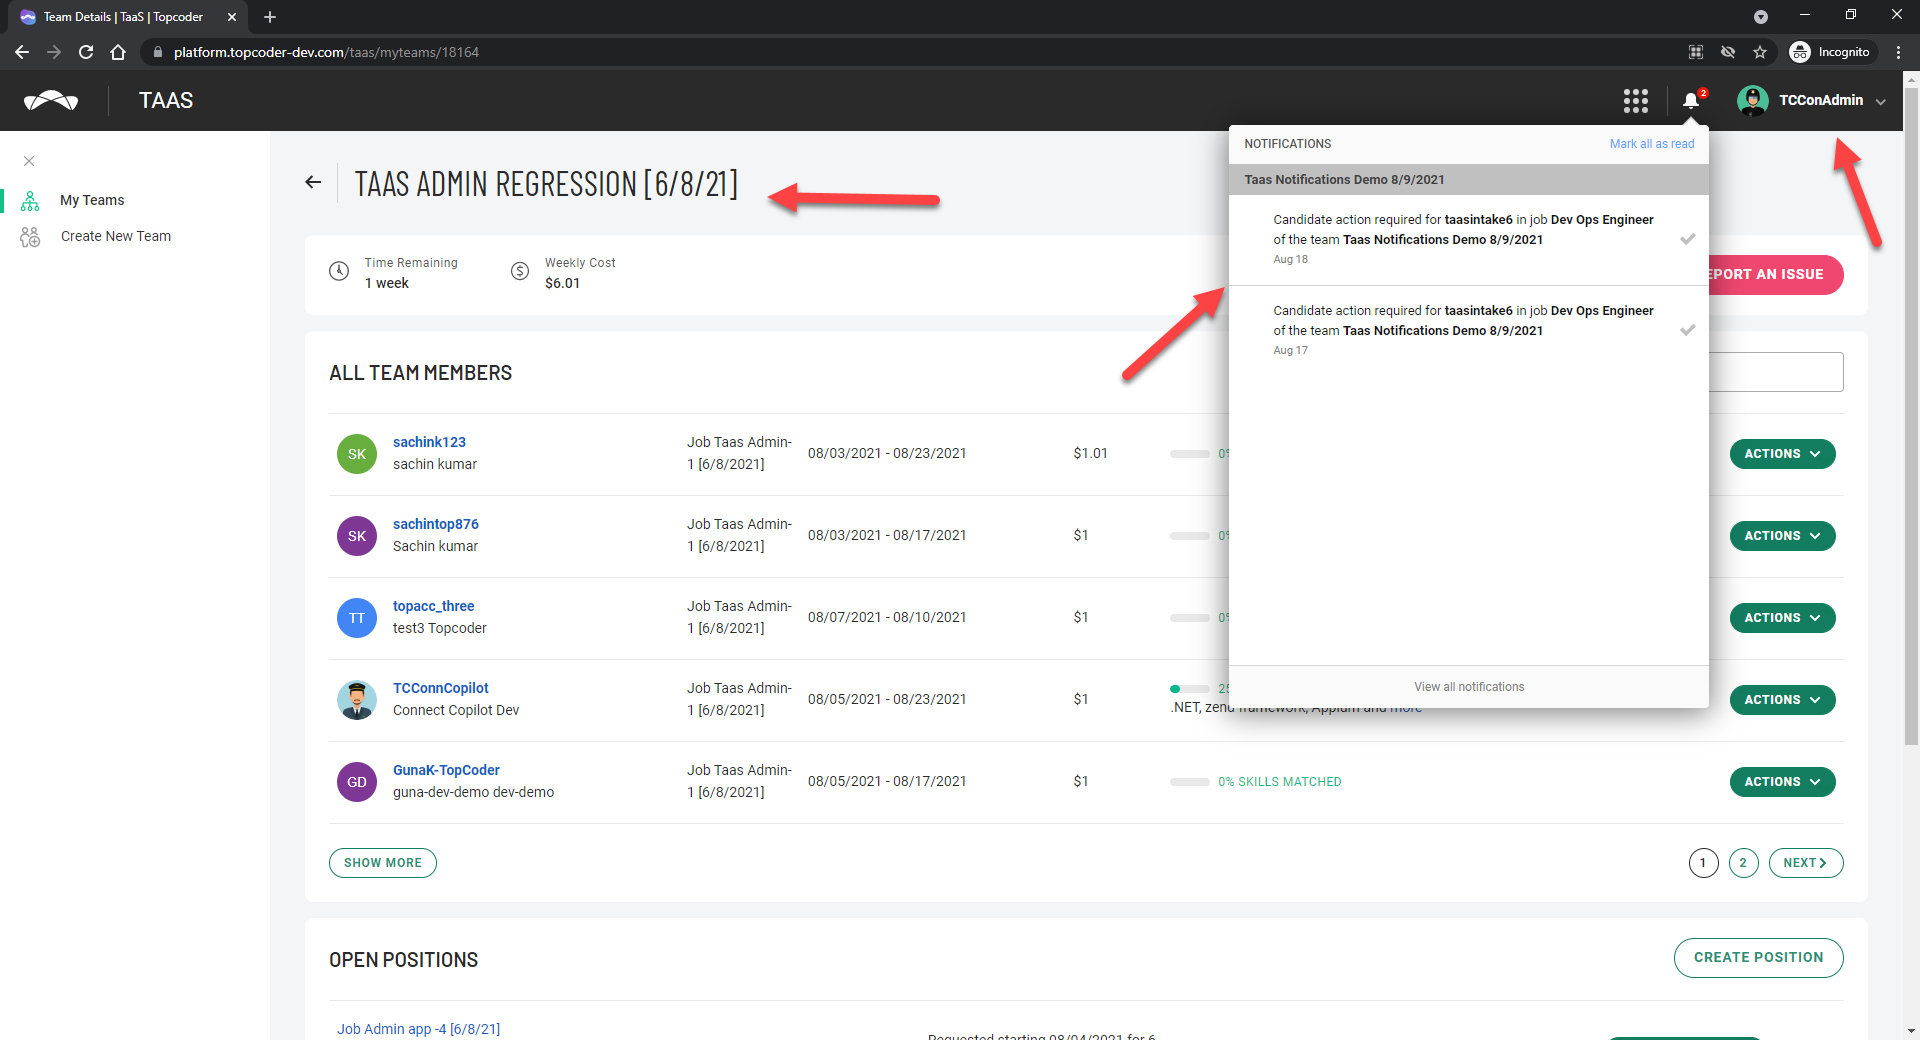1920x1040 pixels.
Task: Go to page 2 of team members
Action: tap(1743, 863)
